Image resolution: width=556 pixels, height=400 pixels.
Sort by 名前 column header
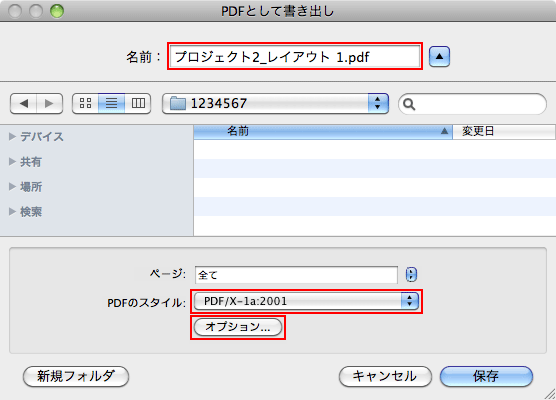point(323,132)
